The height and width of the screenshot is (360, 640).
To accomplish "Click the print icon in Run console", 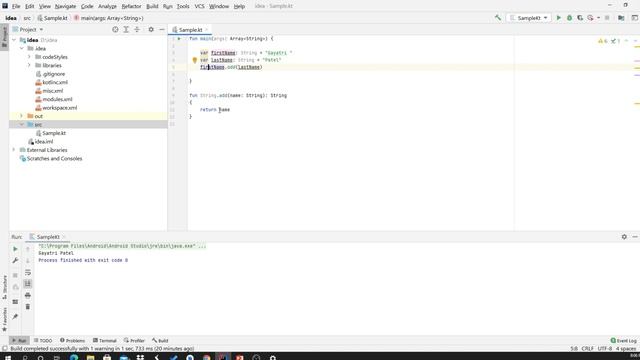I will click(28, 295).
